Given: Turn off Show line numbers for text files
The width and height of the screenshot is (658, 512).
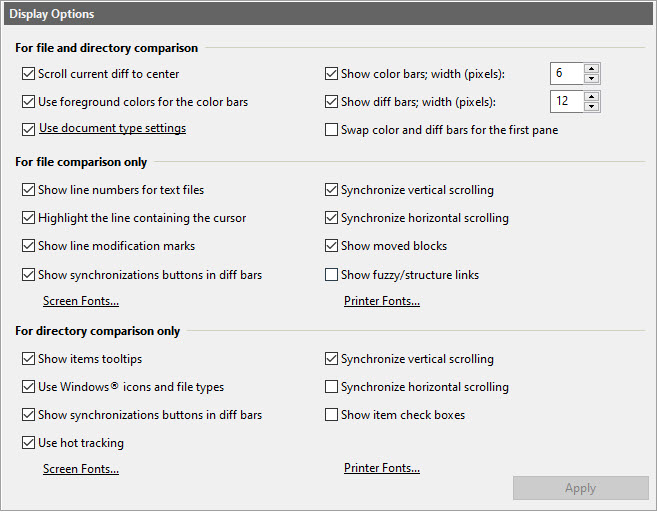Looking at the screenshot, I should tap(28, 190).
